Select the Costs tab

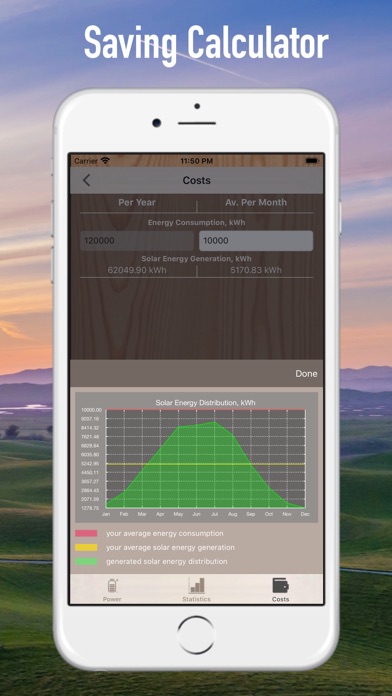(x=281, y=590)
